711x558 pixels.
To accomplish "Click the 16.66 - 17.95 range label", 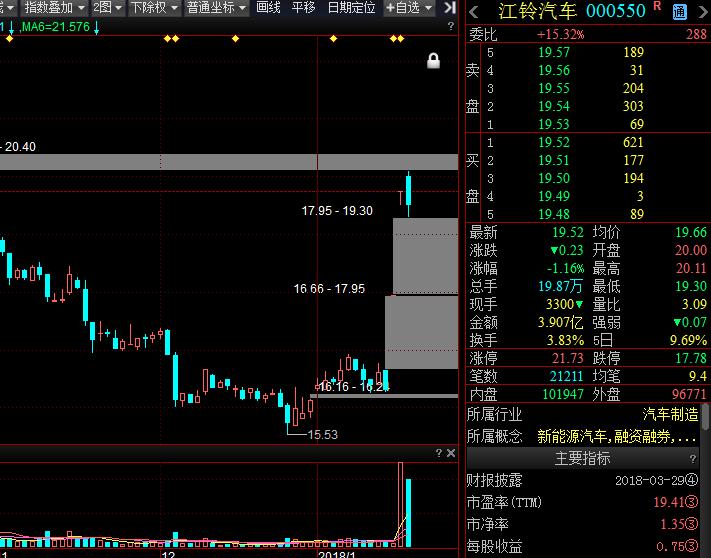I will tap(329, 289).
